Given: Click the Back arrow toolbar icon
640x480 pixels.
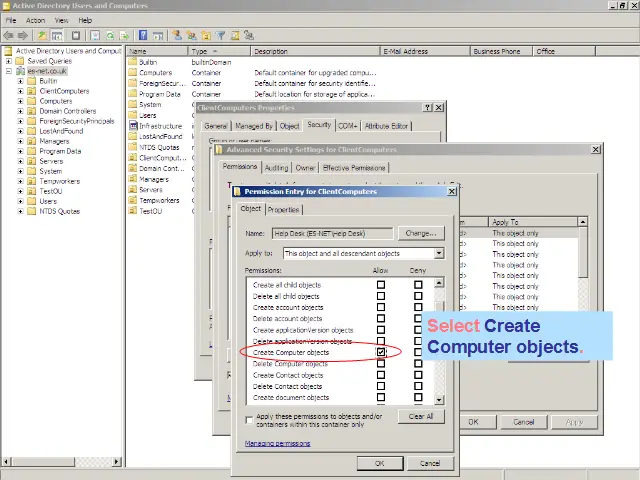Looking at the screenshot, I should pos(9,35).
